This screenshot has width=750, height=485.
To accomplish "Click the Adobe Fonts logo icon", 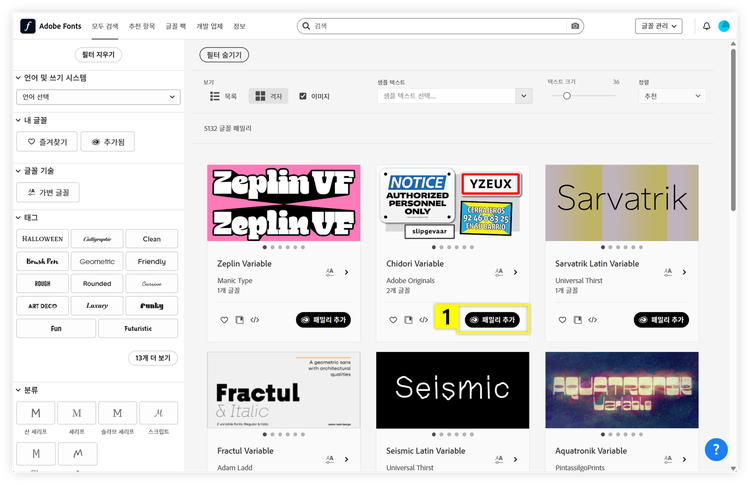I will [x=28, y=26].
